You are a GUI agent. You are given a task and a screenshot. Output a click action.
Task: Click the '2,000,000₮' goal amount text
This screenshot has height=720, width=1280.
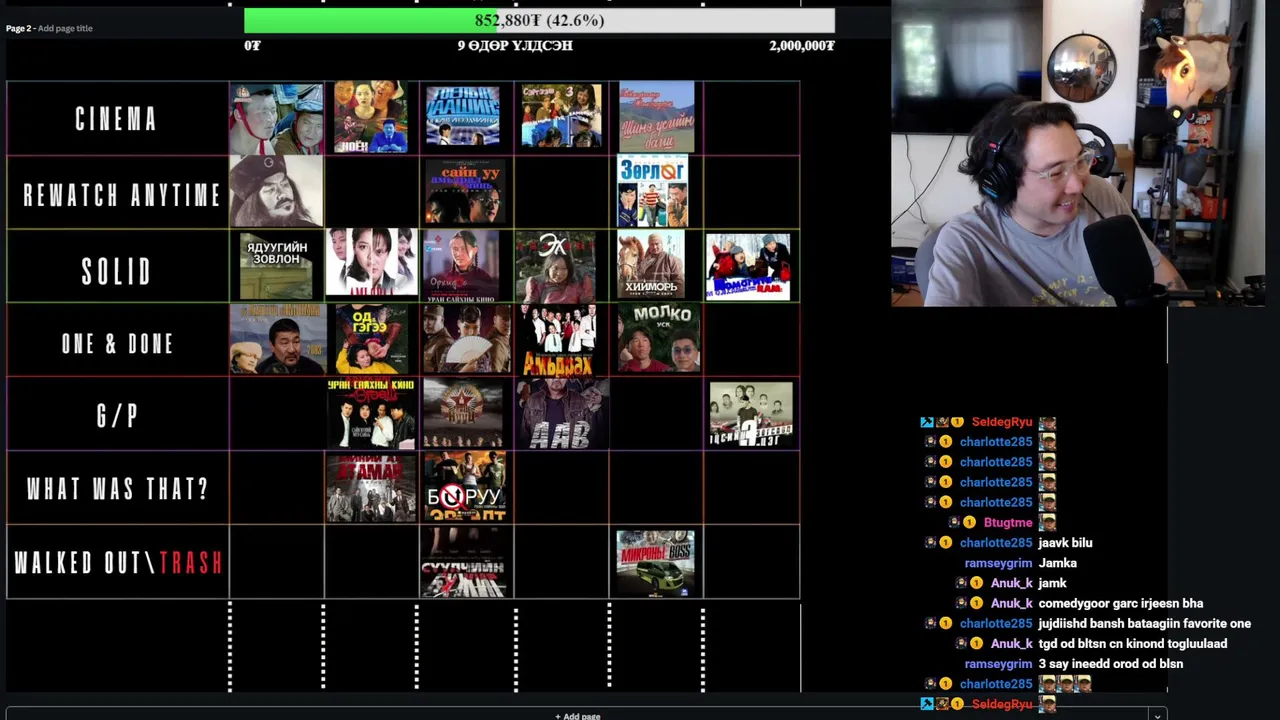point(802,46)
